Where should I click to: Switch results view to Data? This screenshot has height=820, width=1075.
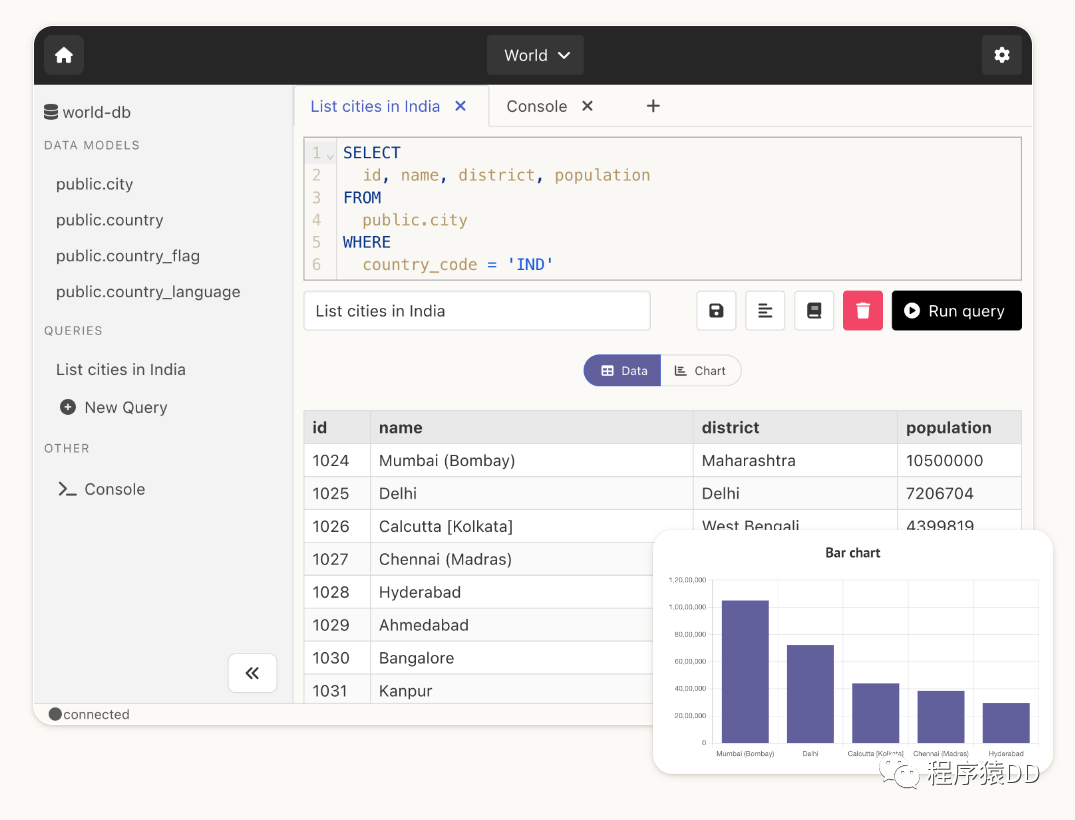[x=623, y=370]
